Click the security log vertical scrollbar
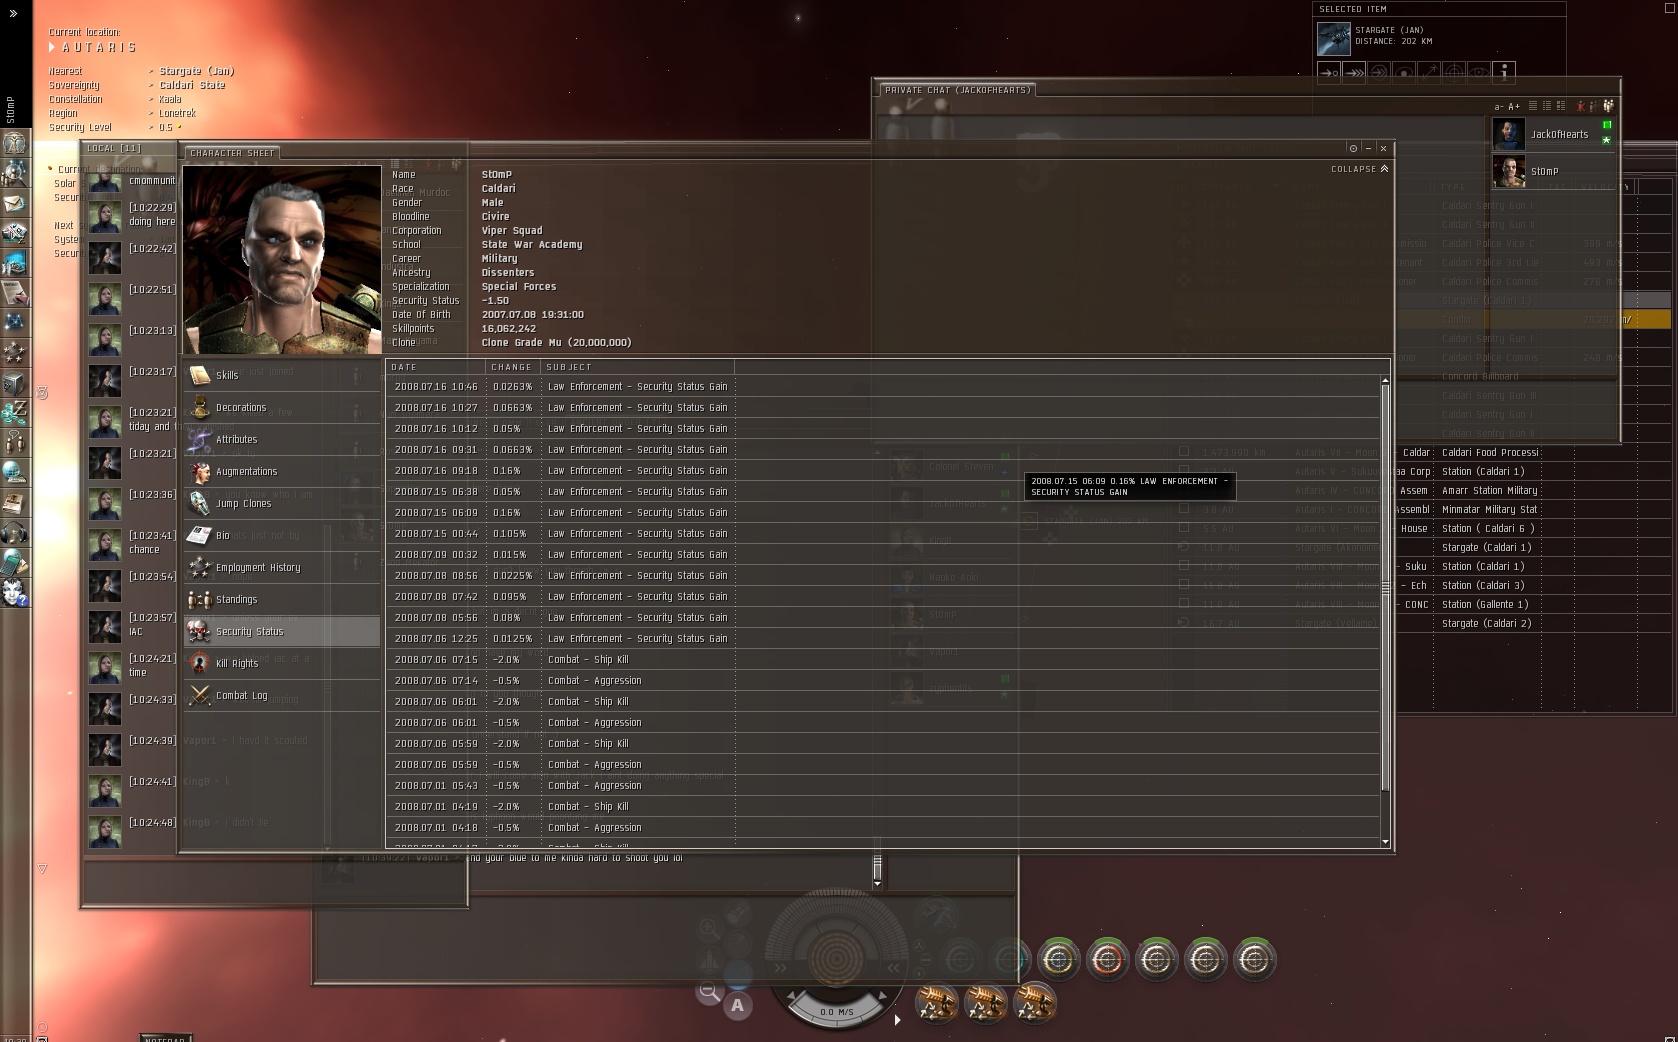This screenshot has width=1678, height=1042. (x=1385, y=588)
